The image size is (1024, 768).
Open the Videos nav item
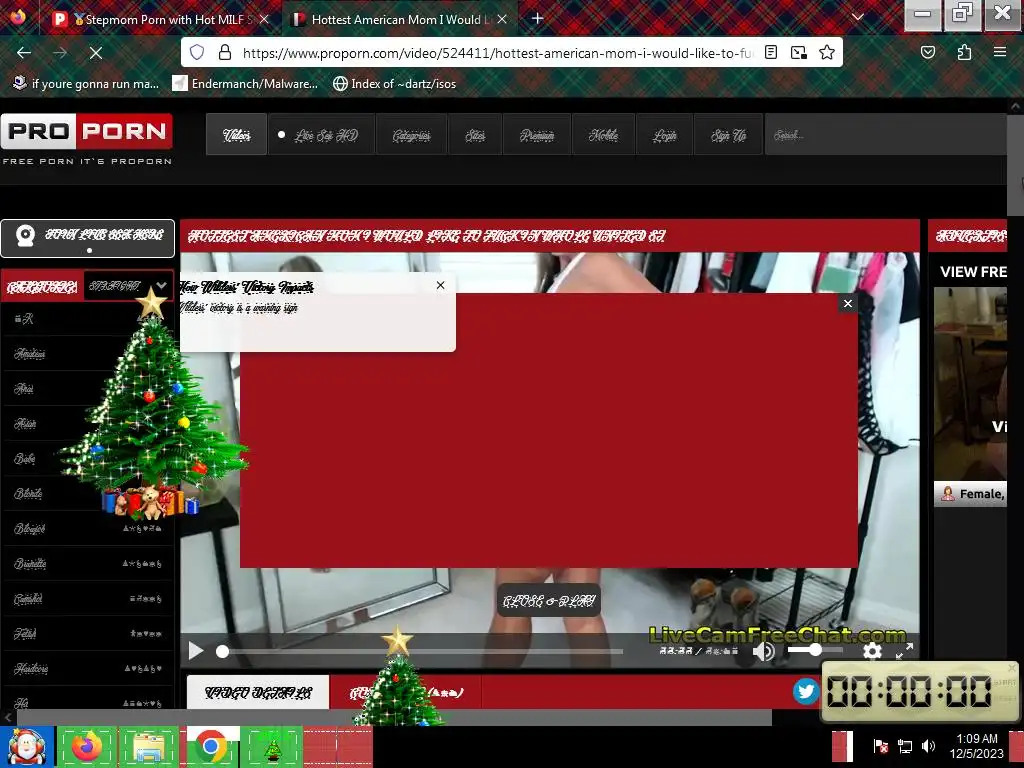click(236, 135)
